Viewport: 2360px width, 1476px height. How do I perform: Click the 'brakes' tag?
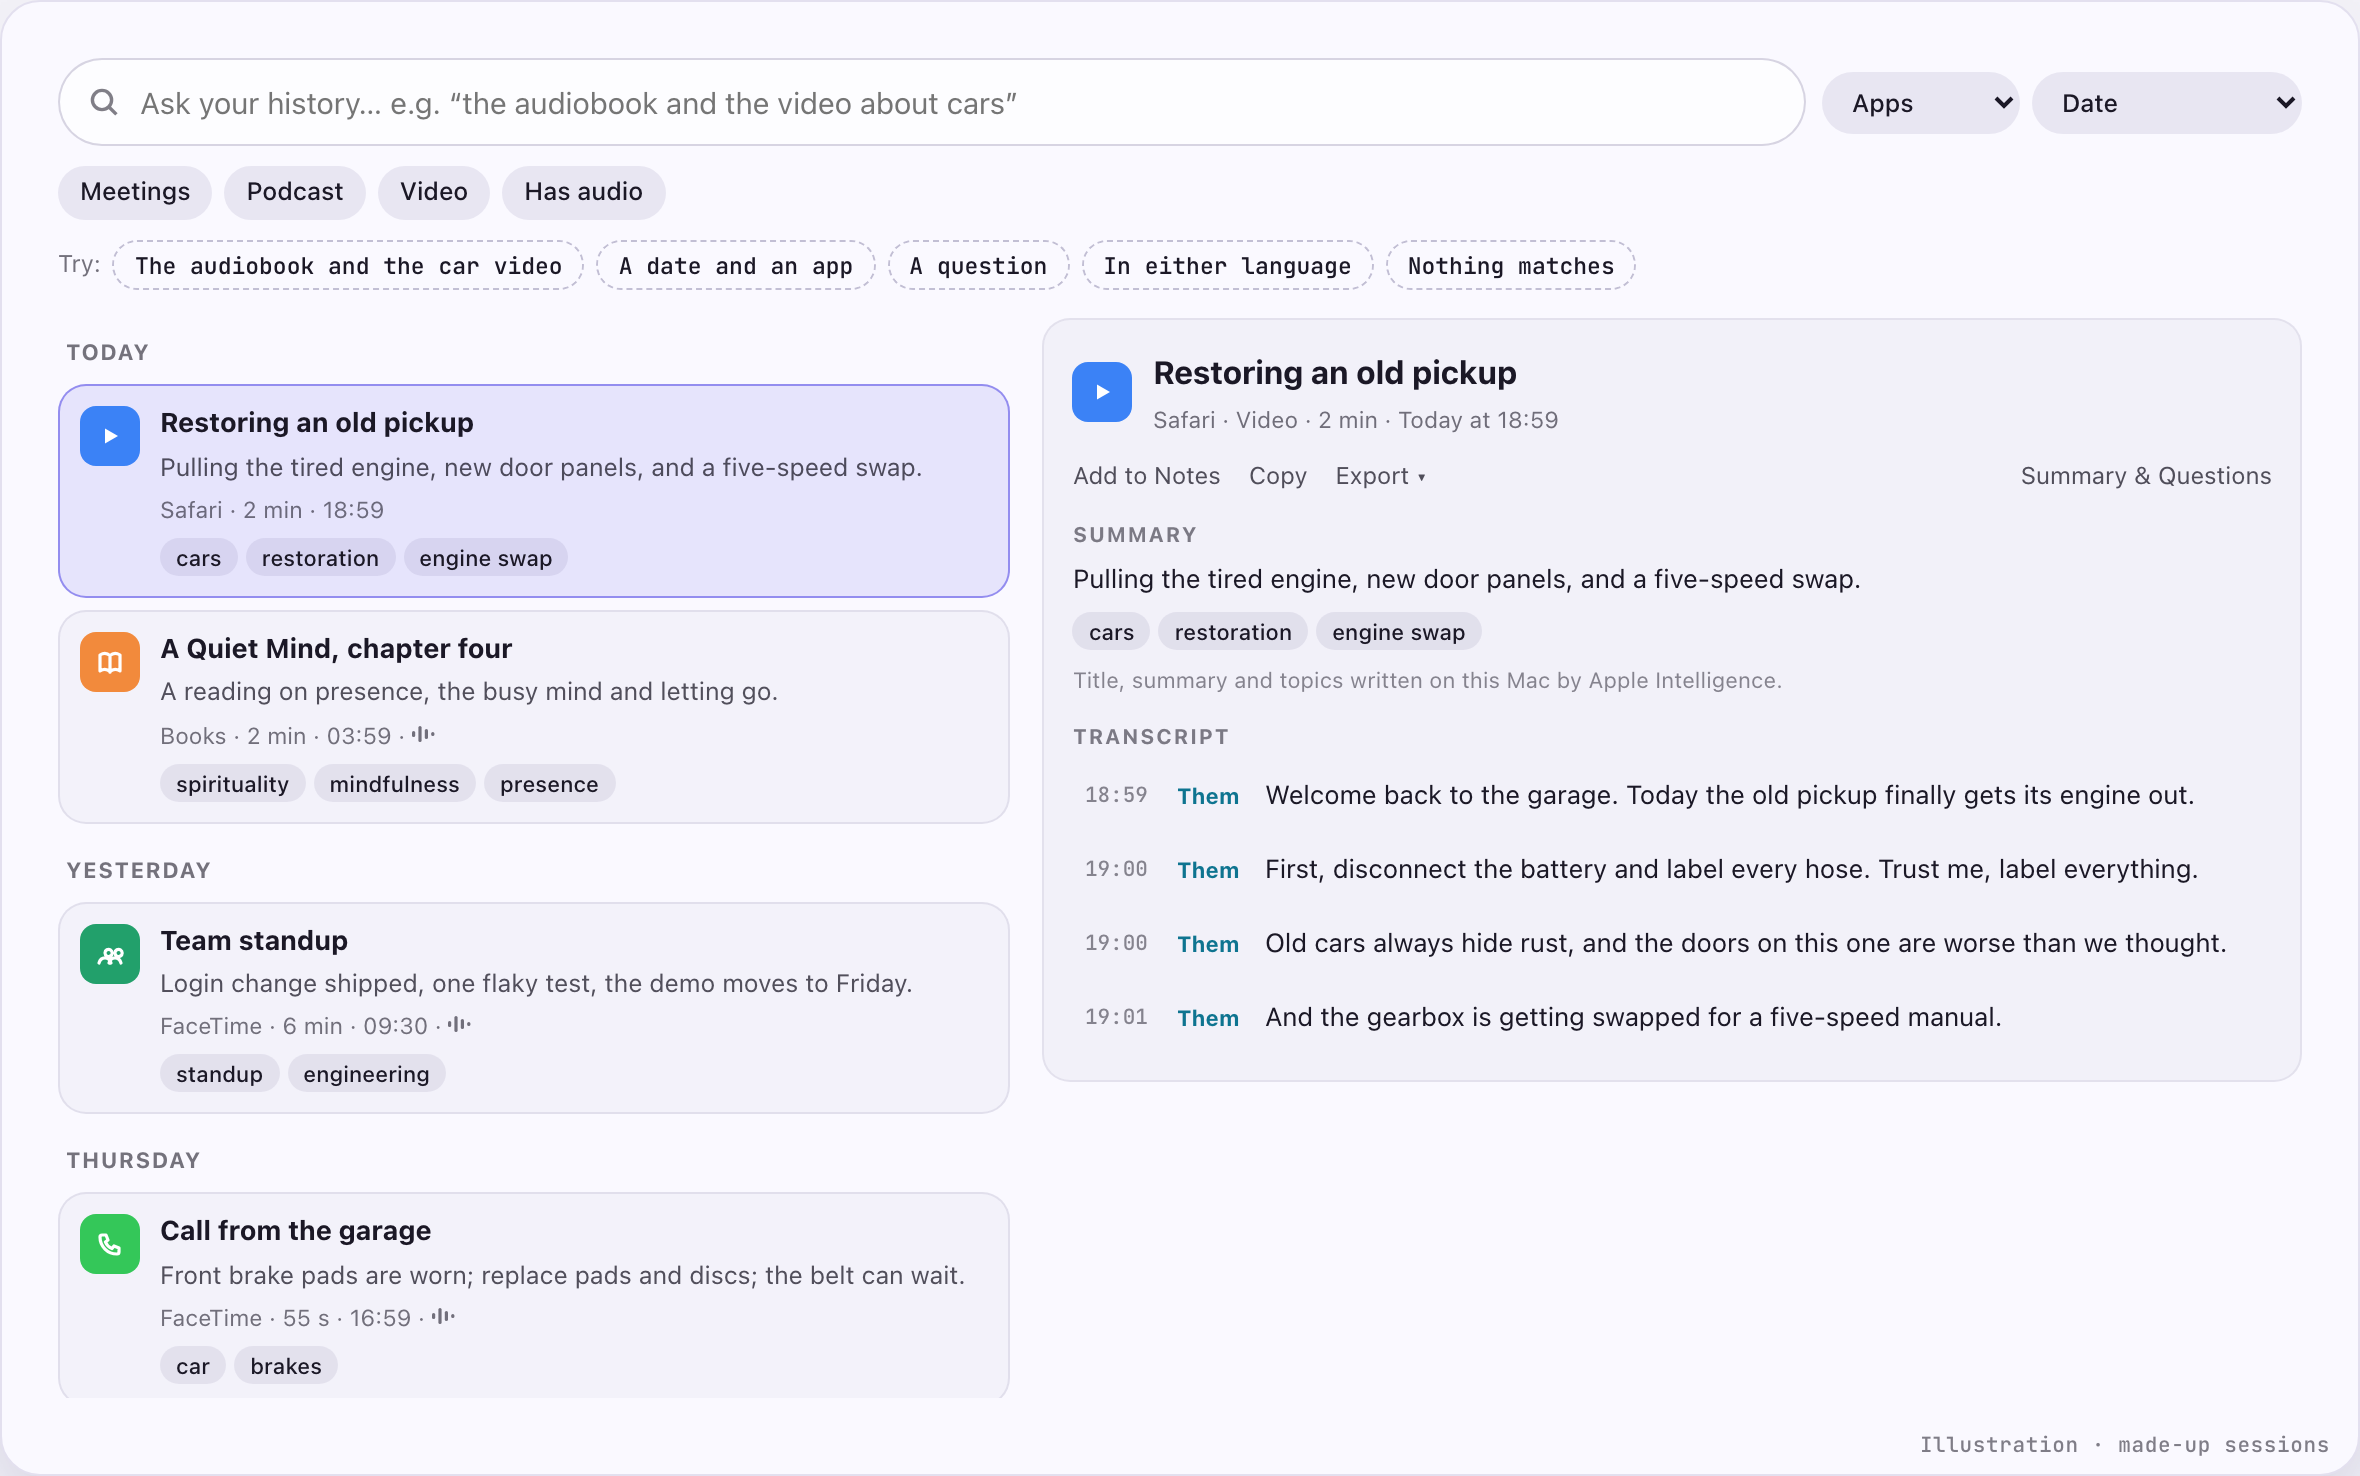286,1366
